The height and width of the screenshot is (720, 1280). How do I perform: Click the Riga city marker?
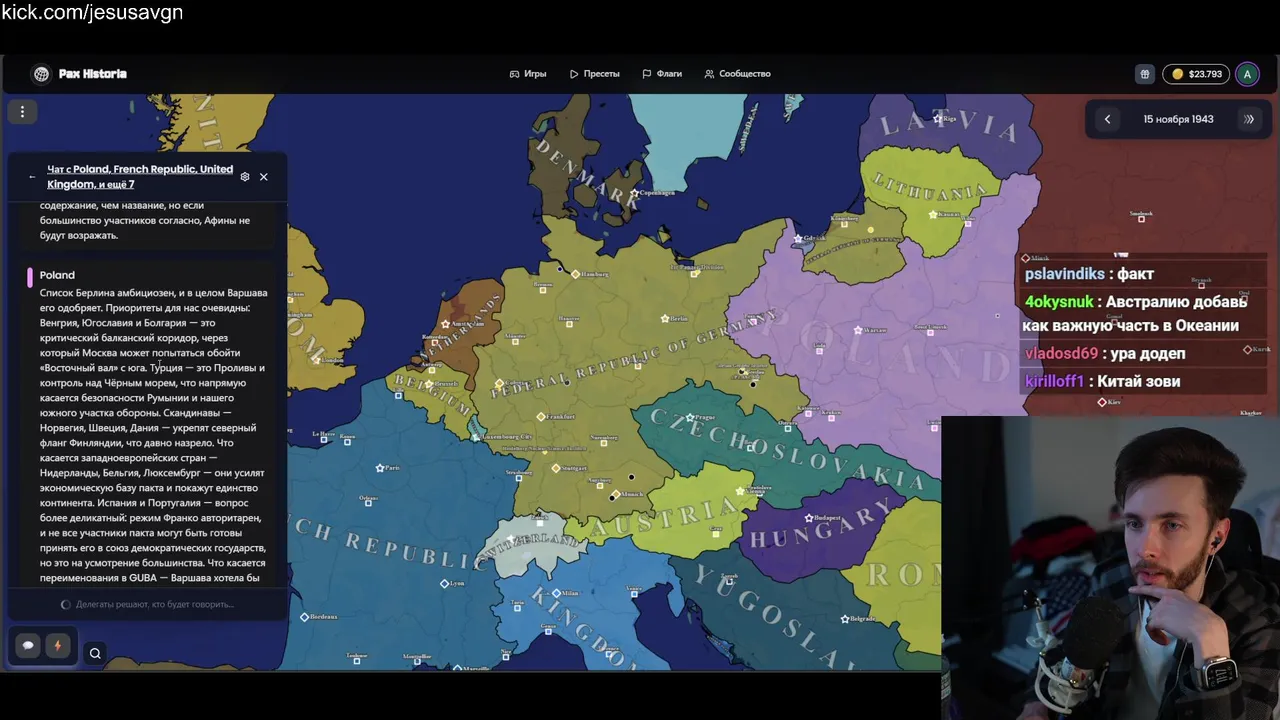tap(937, 118)
